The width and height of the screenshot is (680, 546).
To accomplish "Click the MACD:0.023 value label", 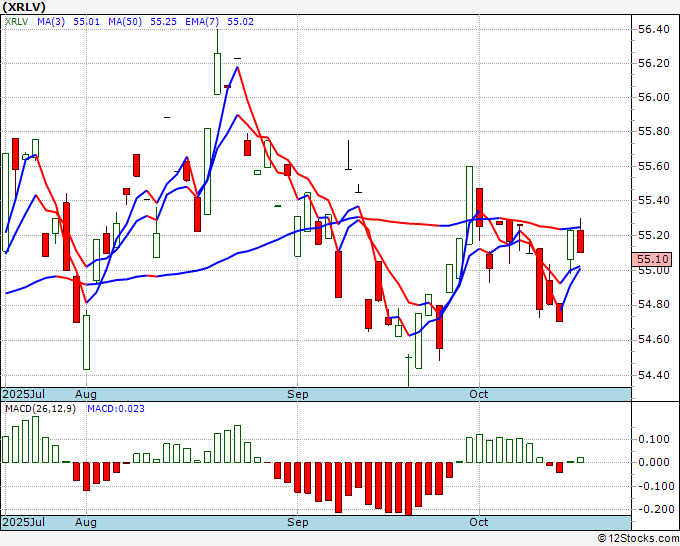I will 116,409.
